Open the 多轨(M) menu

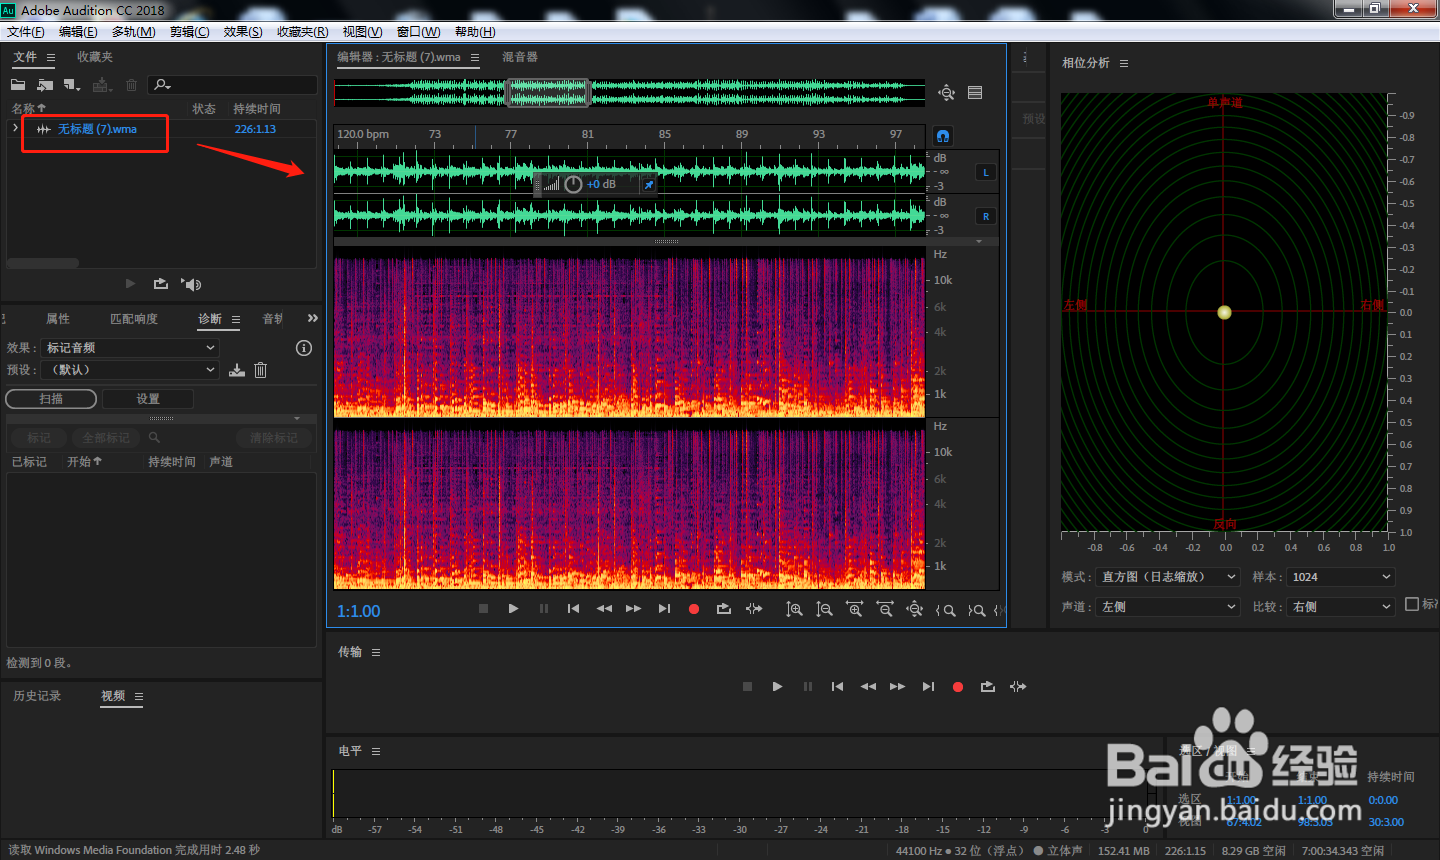click(x=134, y=32)
